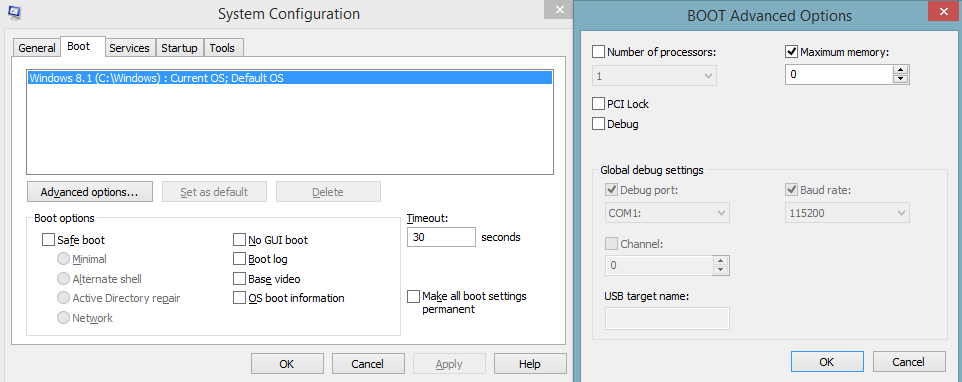The height and width of the screenshot is (382, 962).
Task: Check the Boot log option
Action: coord(239,259)
